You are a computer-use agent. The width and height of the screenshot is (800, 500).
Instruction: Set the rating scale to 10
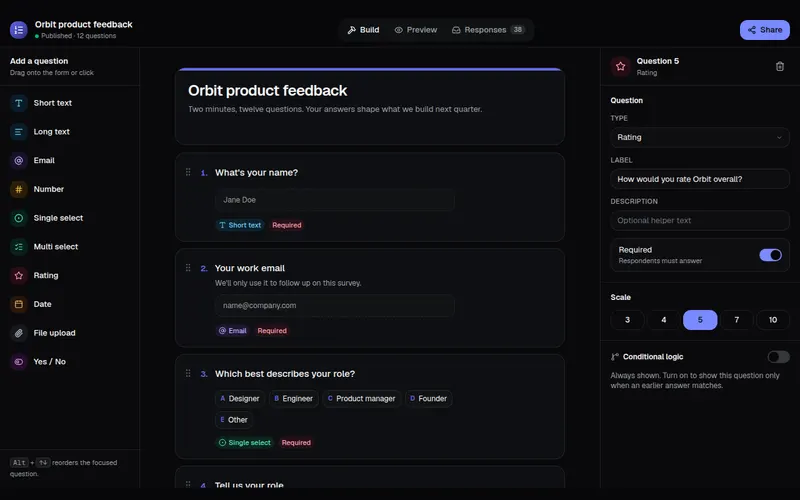click(x=772, y=320)
